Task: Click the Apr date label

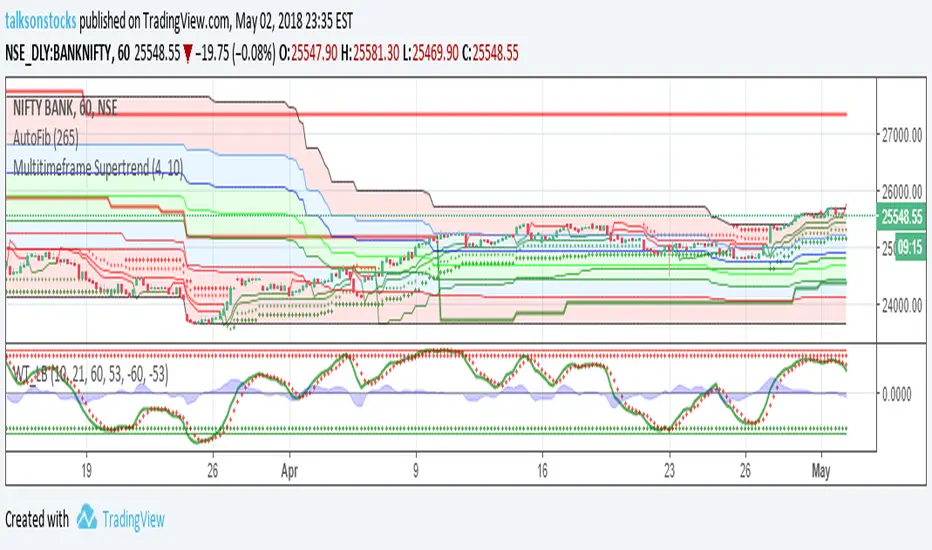Action: pos(289,471)
